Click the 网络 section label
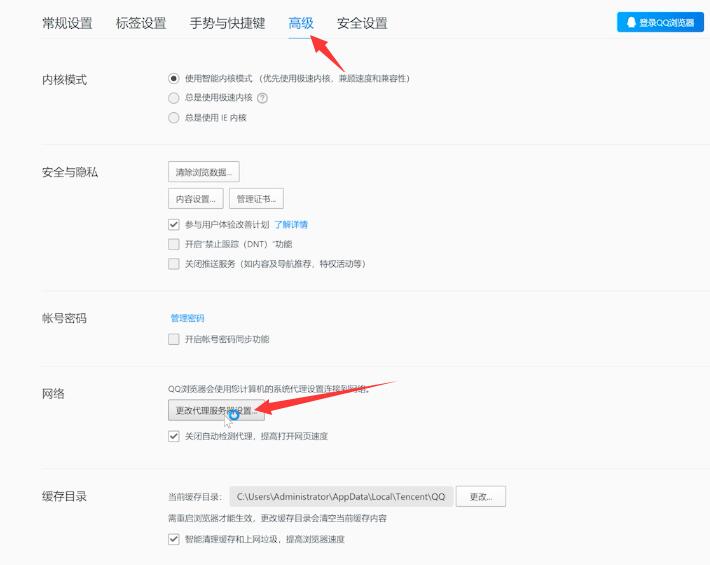Image resolution: width=710 pixels, height=565 pixels. pyautogui.click(x=53, y=394)
